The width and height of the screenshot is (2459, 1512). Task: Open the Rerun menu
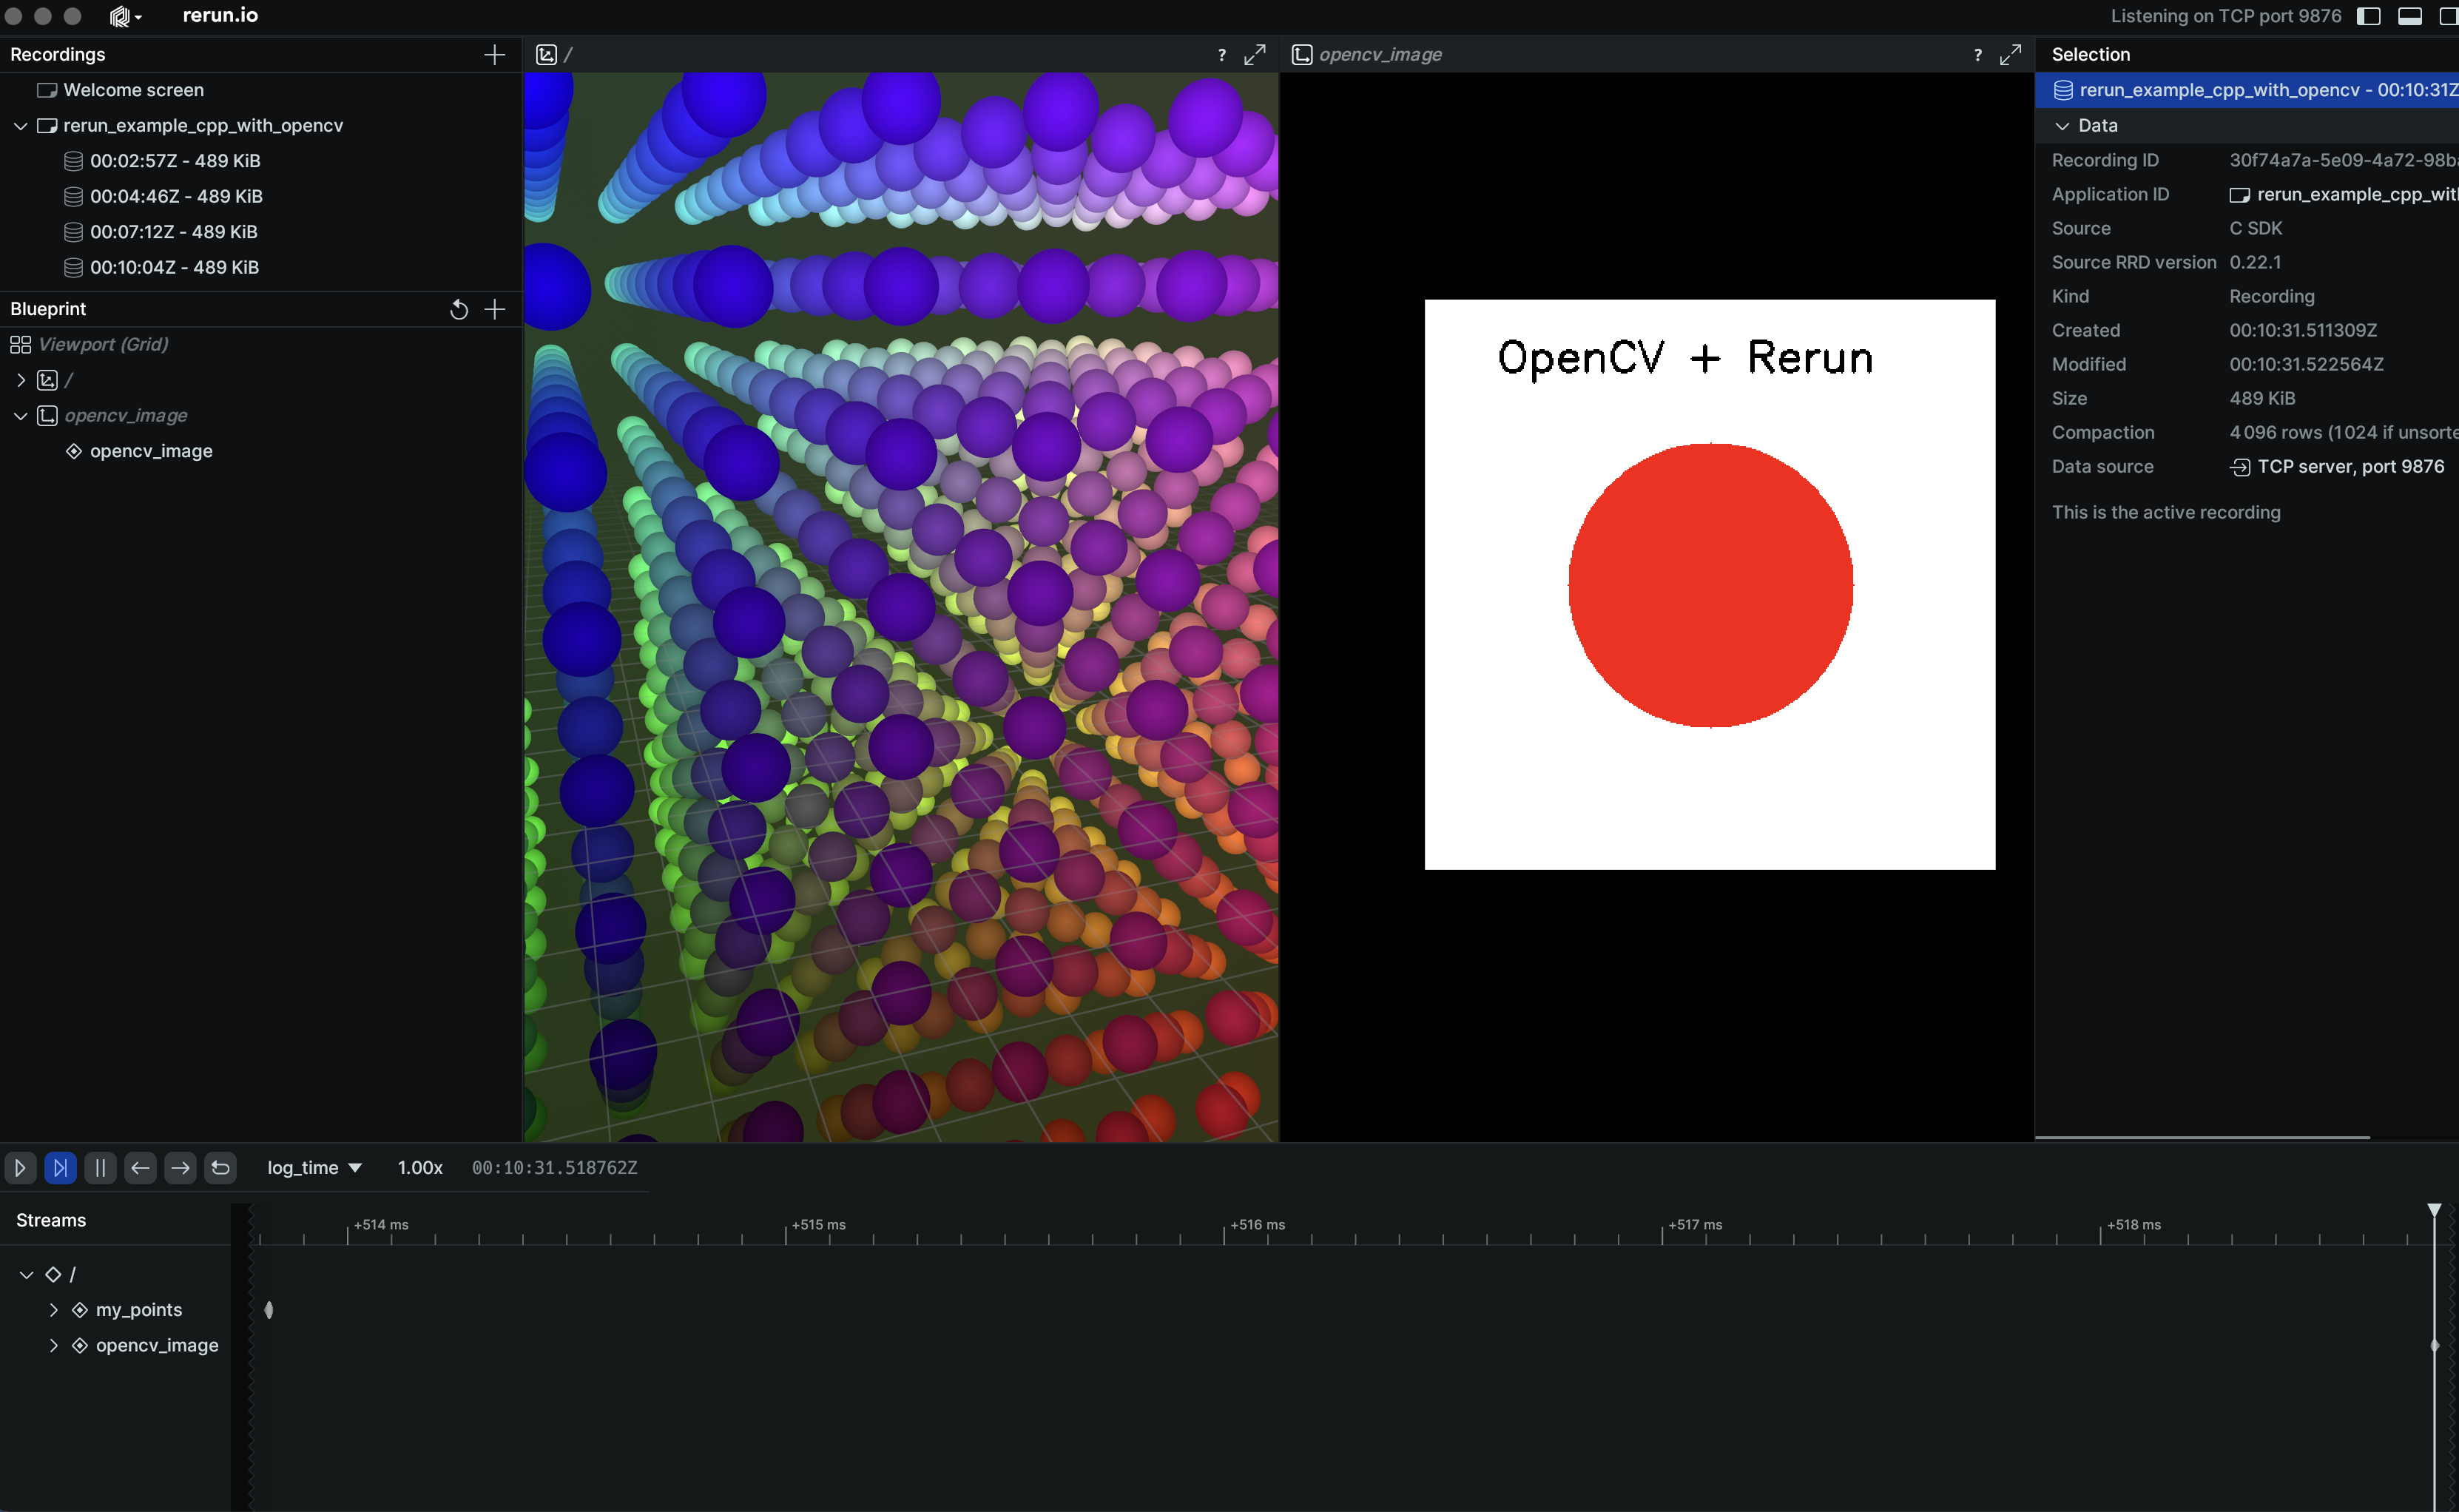click(125, 16)
